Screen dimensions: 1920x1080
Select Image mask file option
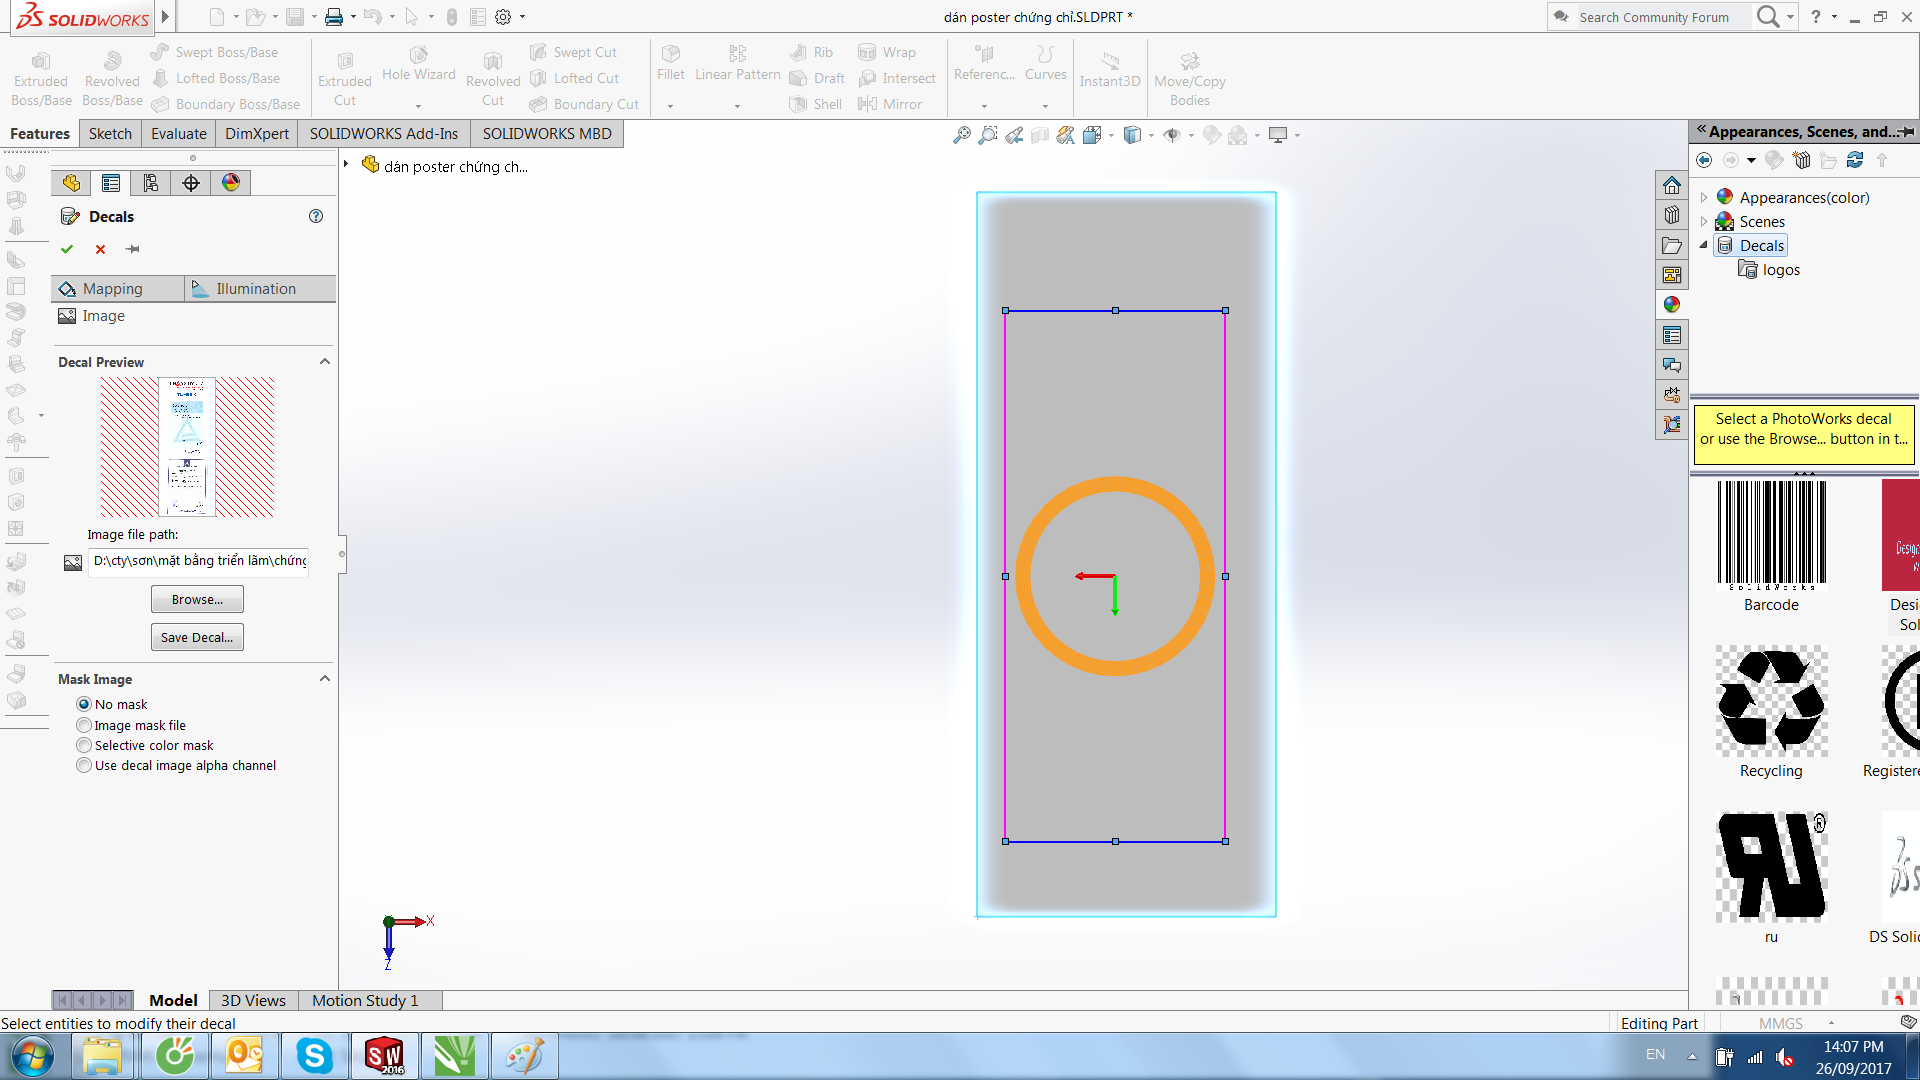click(x=84, y=726)
